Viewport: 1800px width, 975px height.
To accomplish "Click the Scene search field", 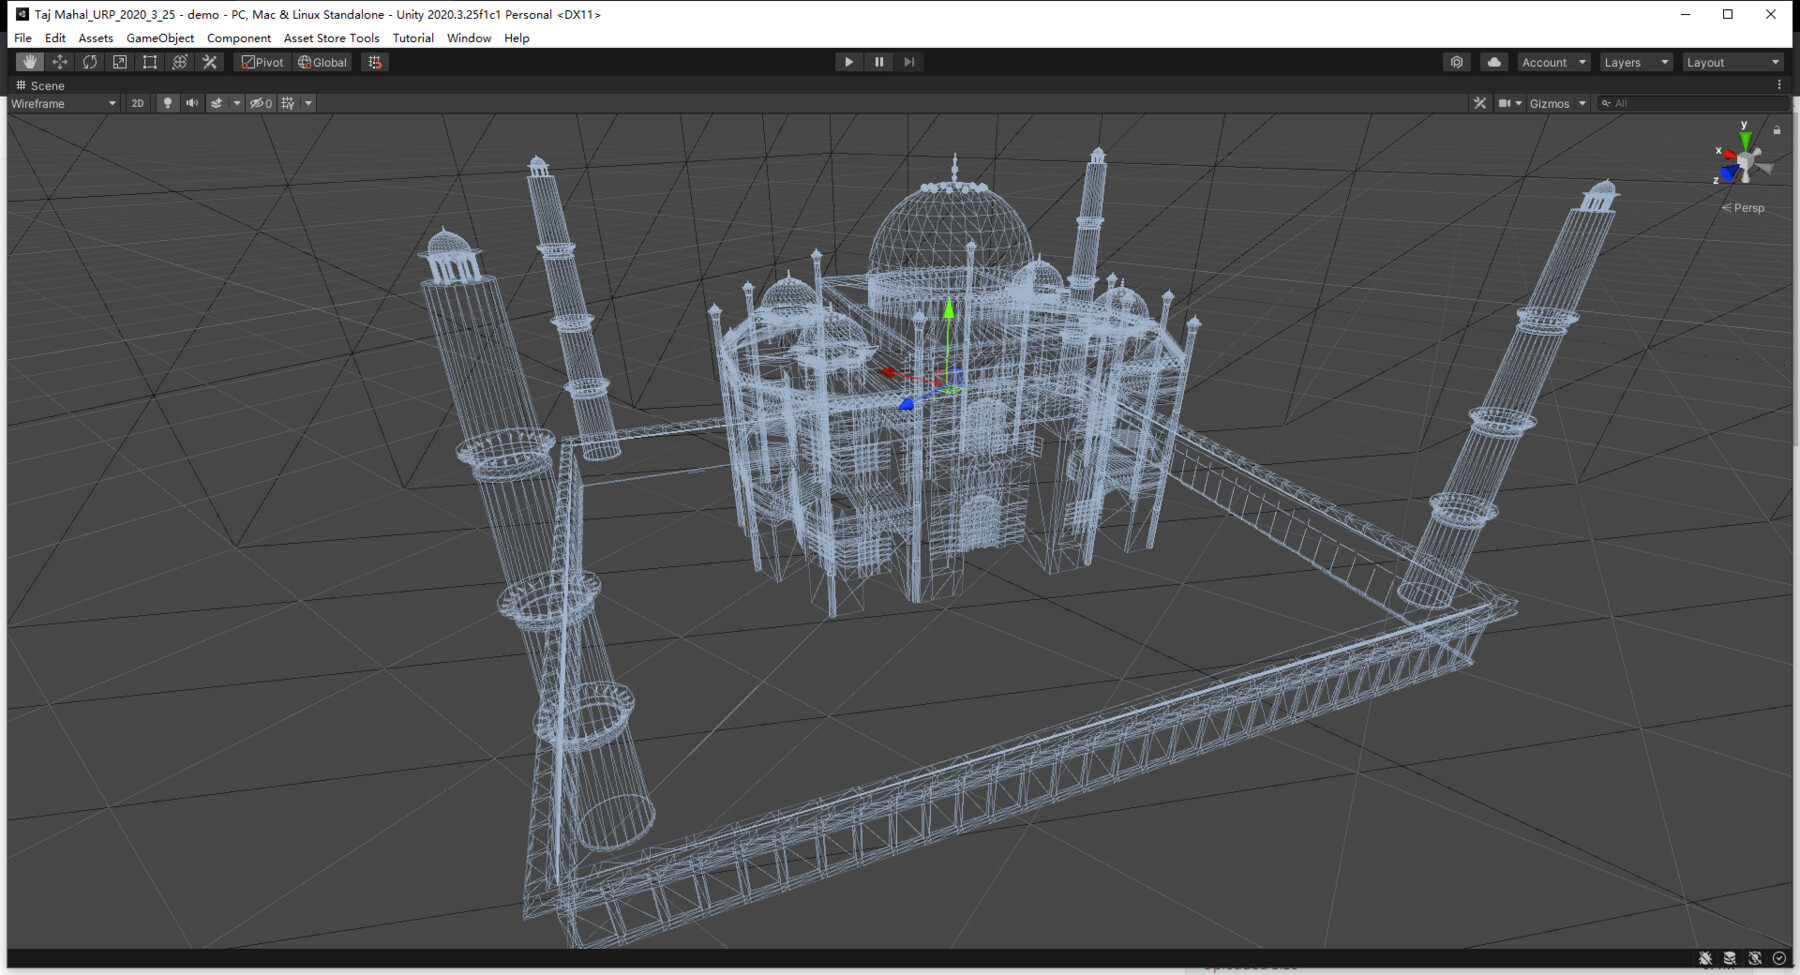I will tap(1692, 103).
